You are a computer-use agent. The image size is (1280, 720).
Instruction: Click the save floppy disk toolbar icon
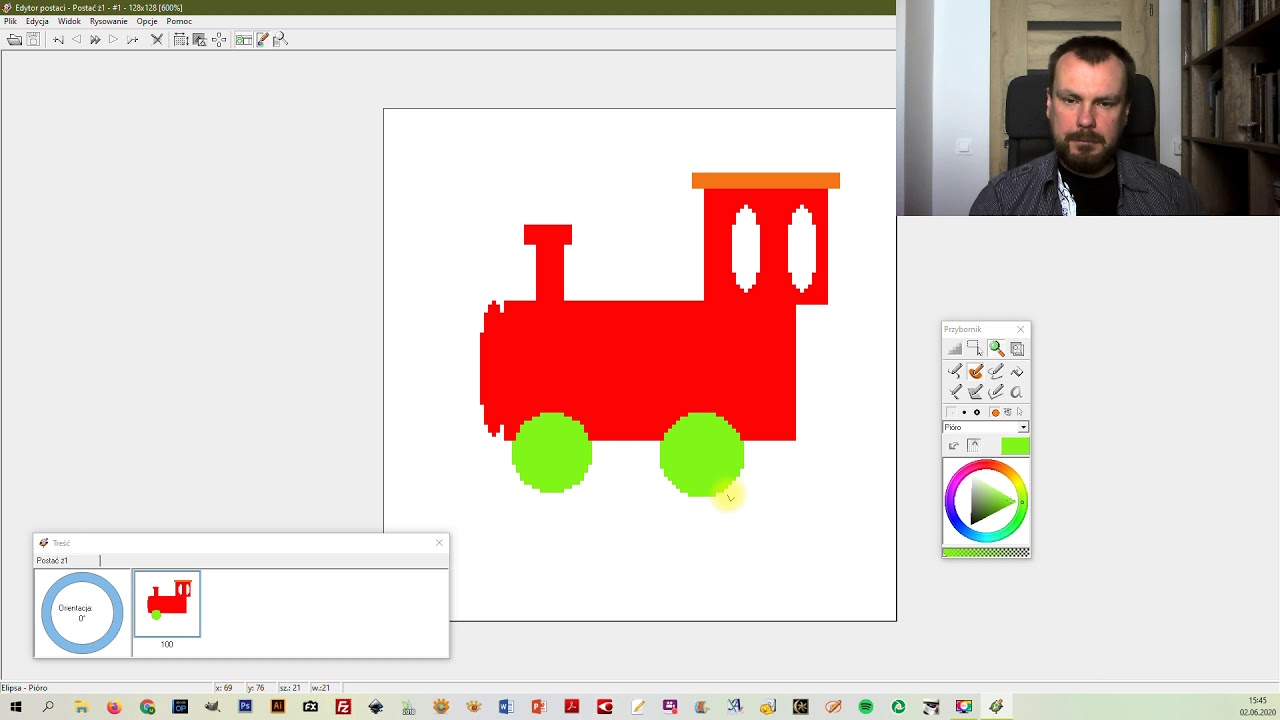(x=33, y=40)
